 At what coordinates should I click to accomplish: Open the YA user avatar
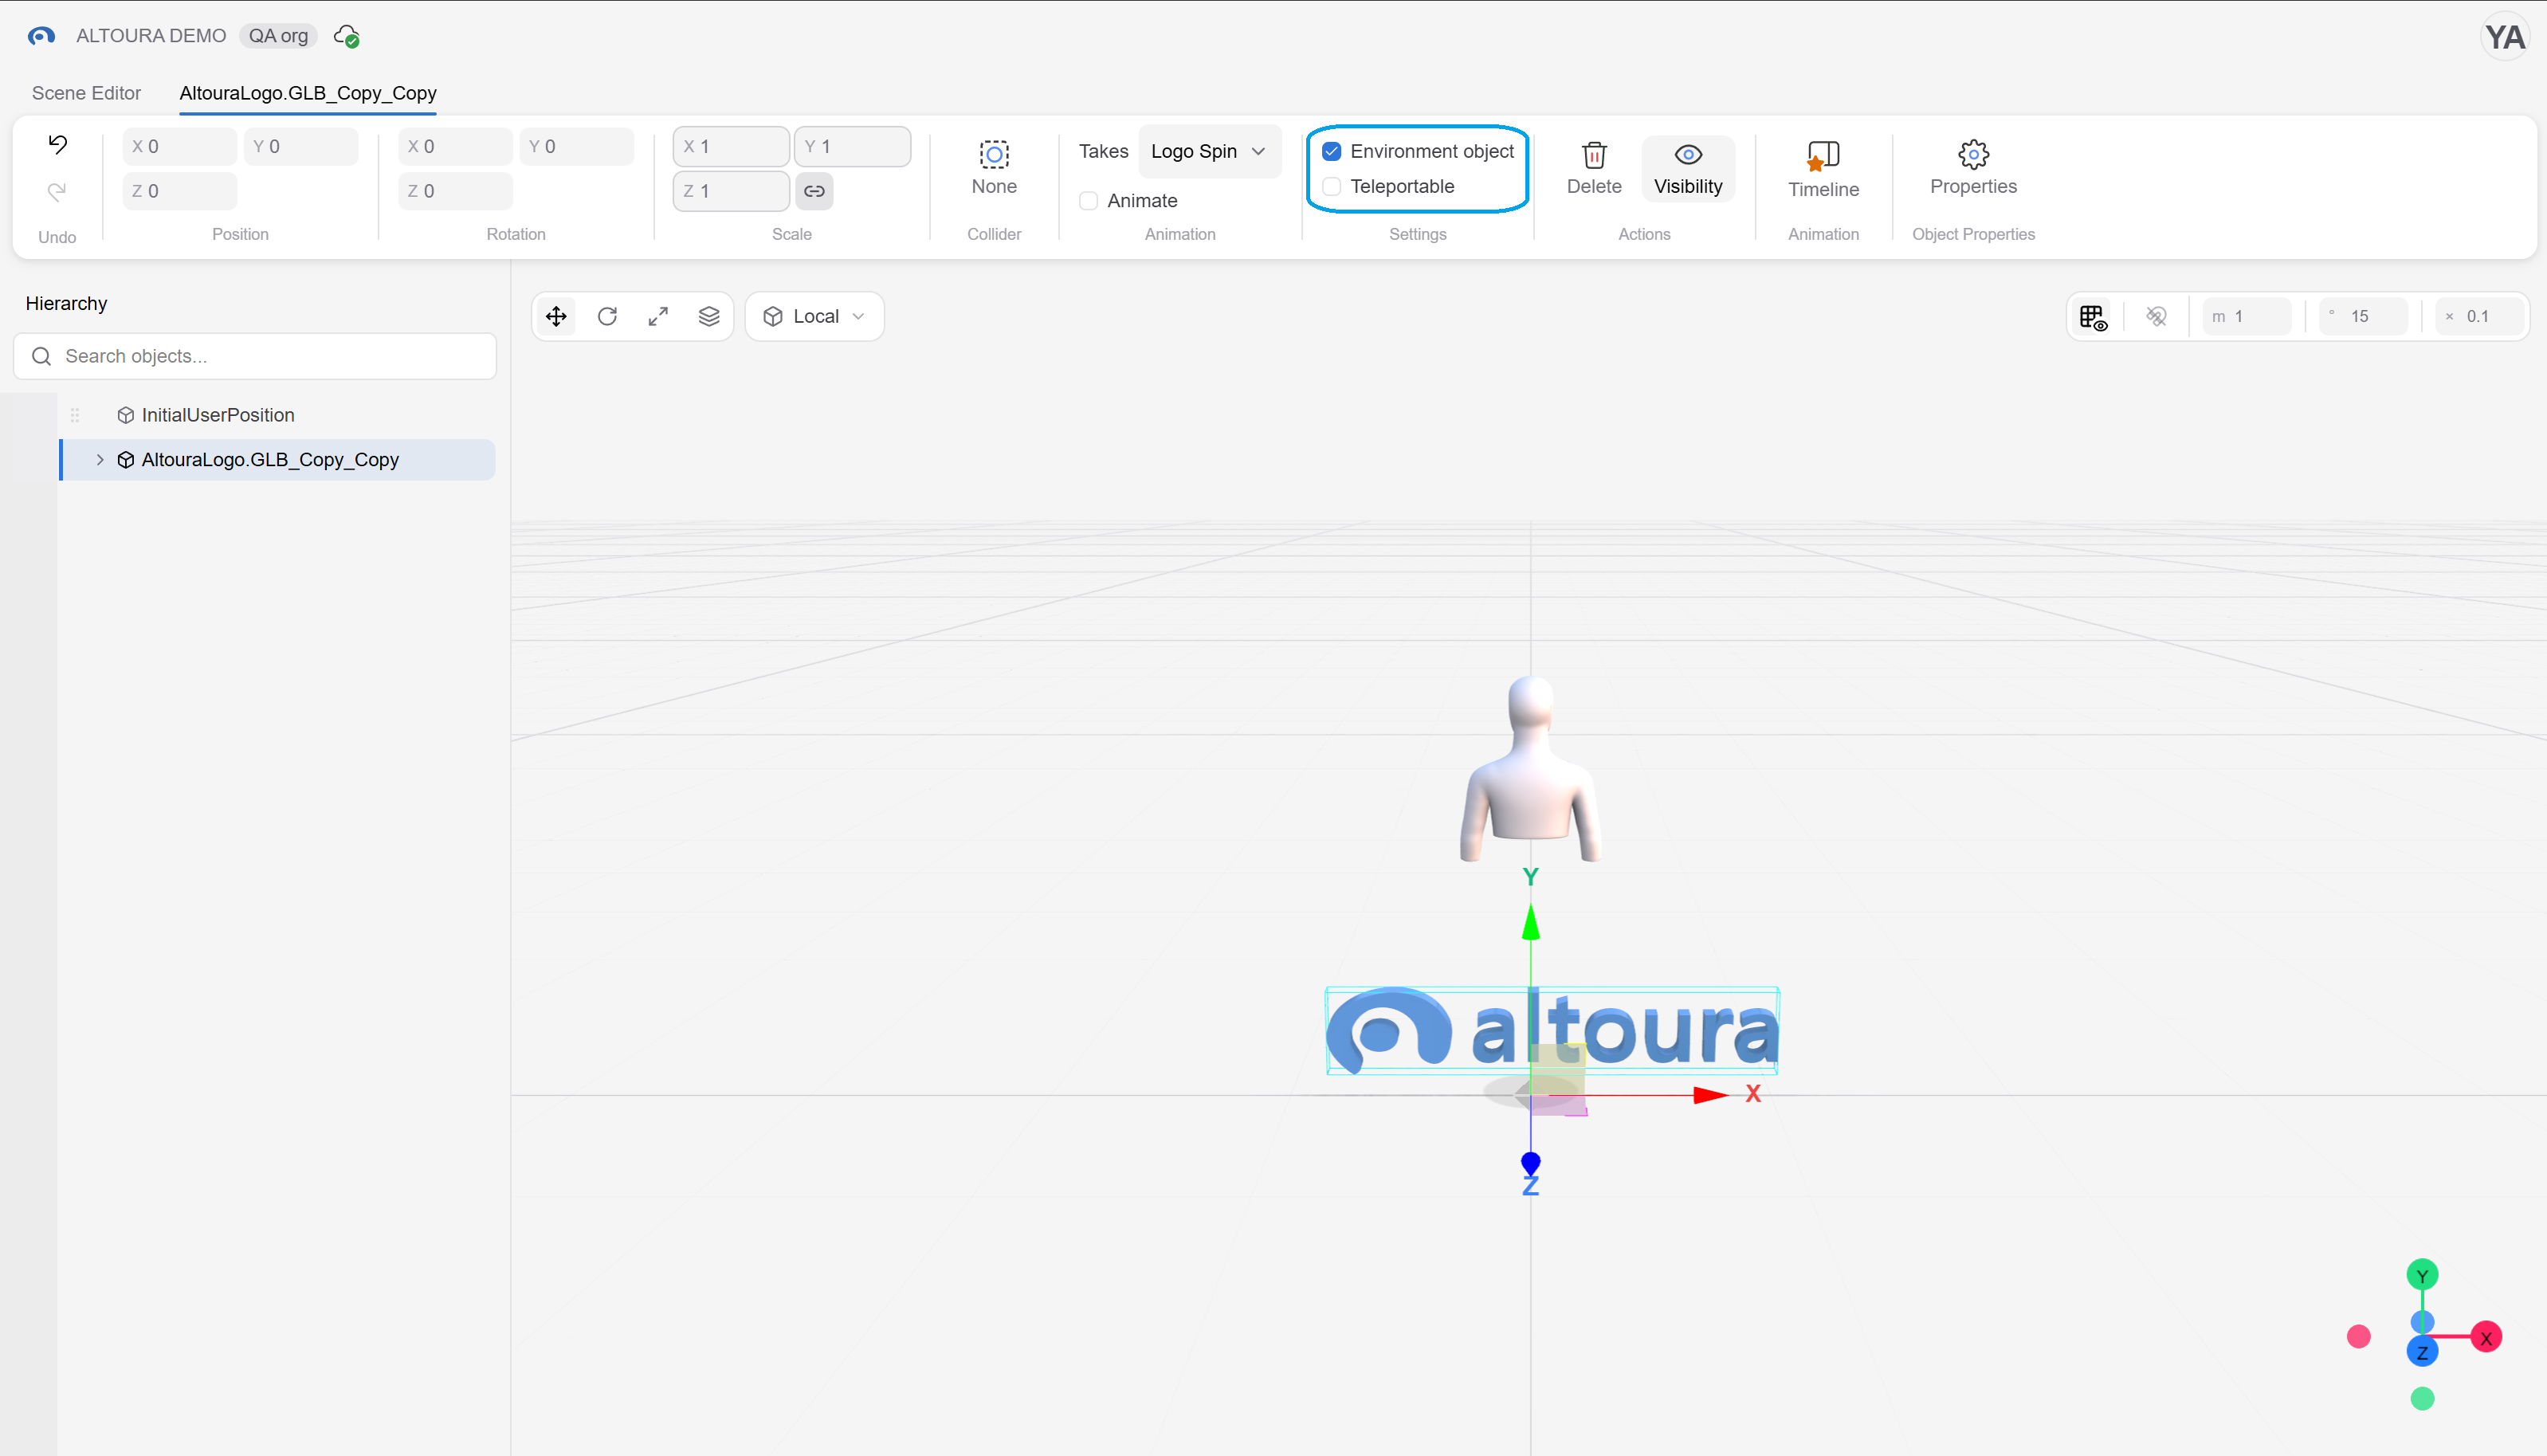click(2505, 37)
